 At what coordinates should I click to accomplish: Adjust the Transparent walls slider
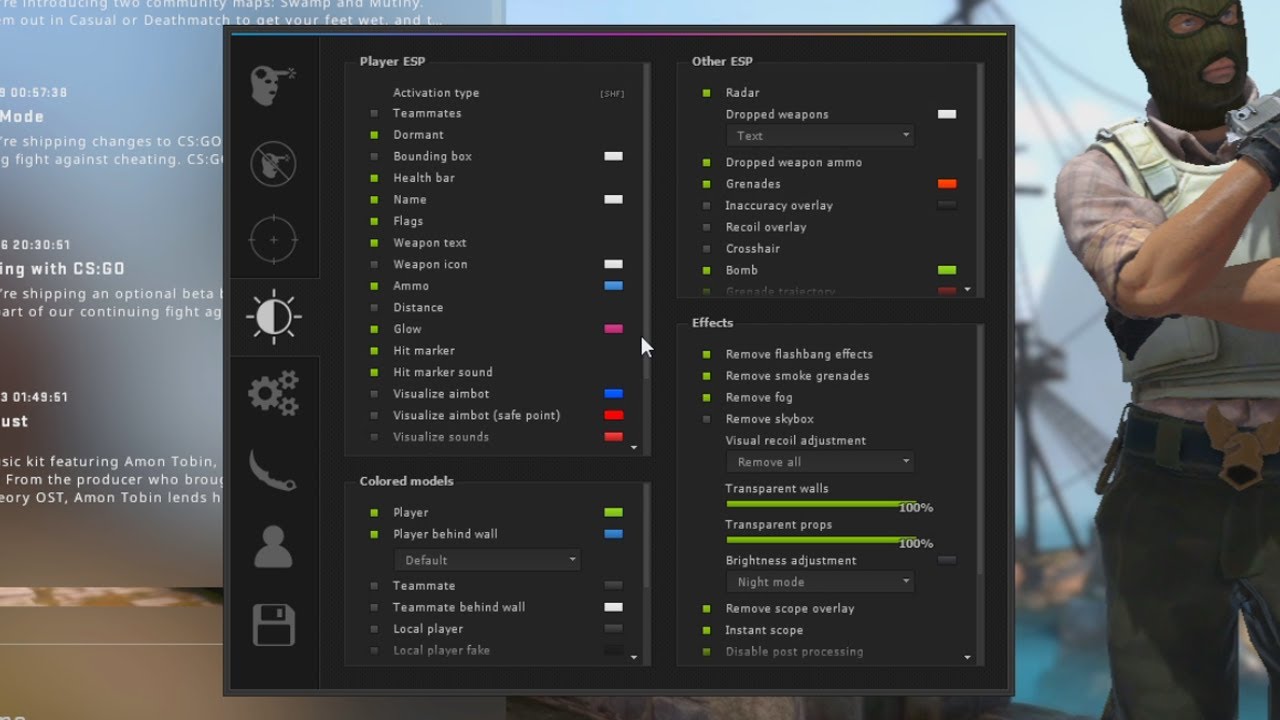(820, 503)
